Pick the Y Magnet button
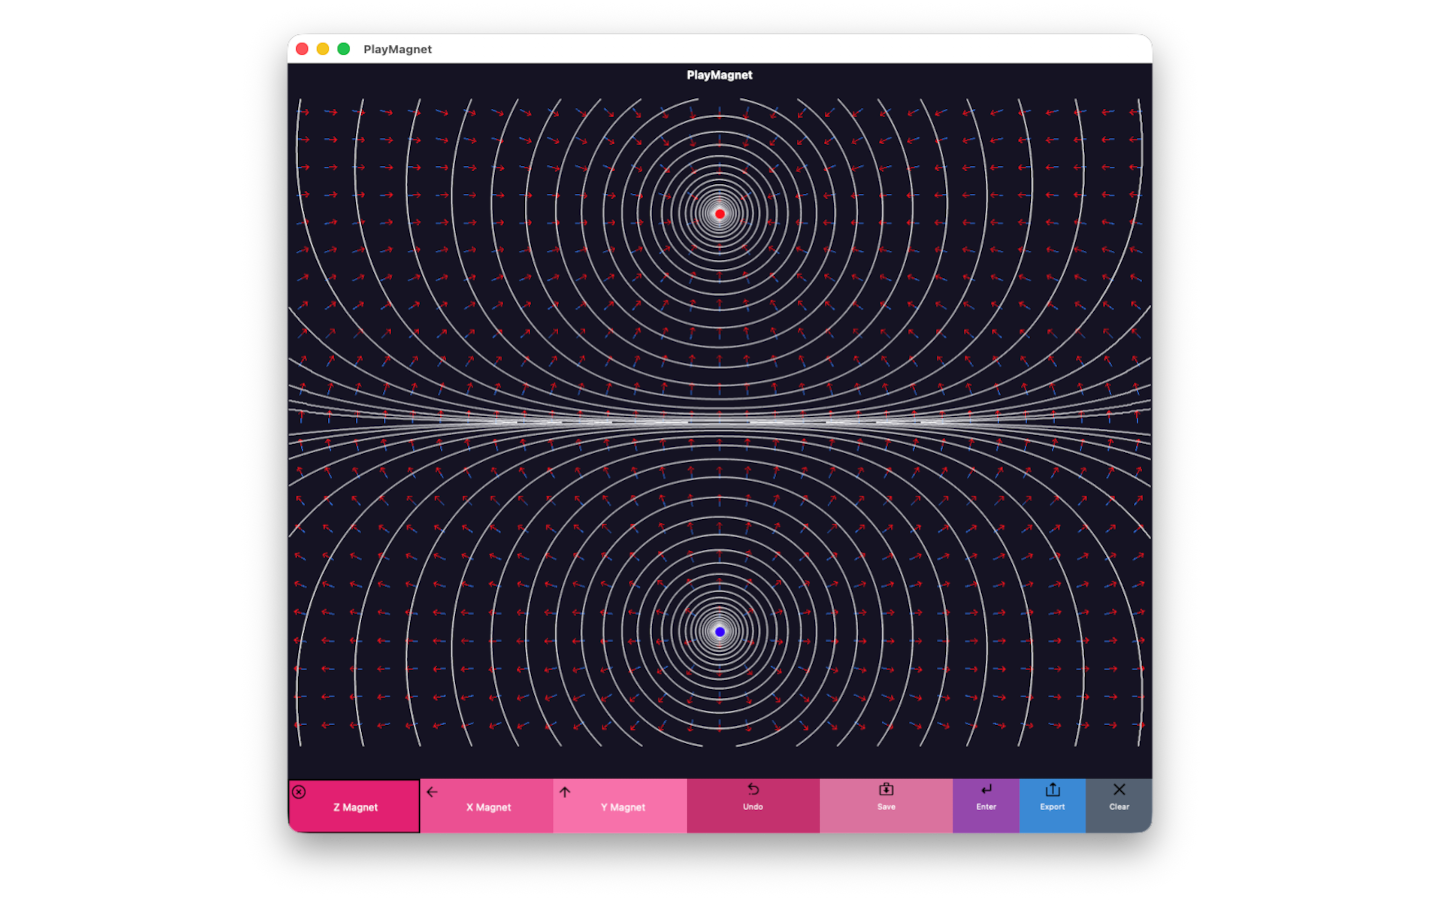This screenshot has width=1440, height=900. (620, 806)
